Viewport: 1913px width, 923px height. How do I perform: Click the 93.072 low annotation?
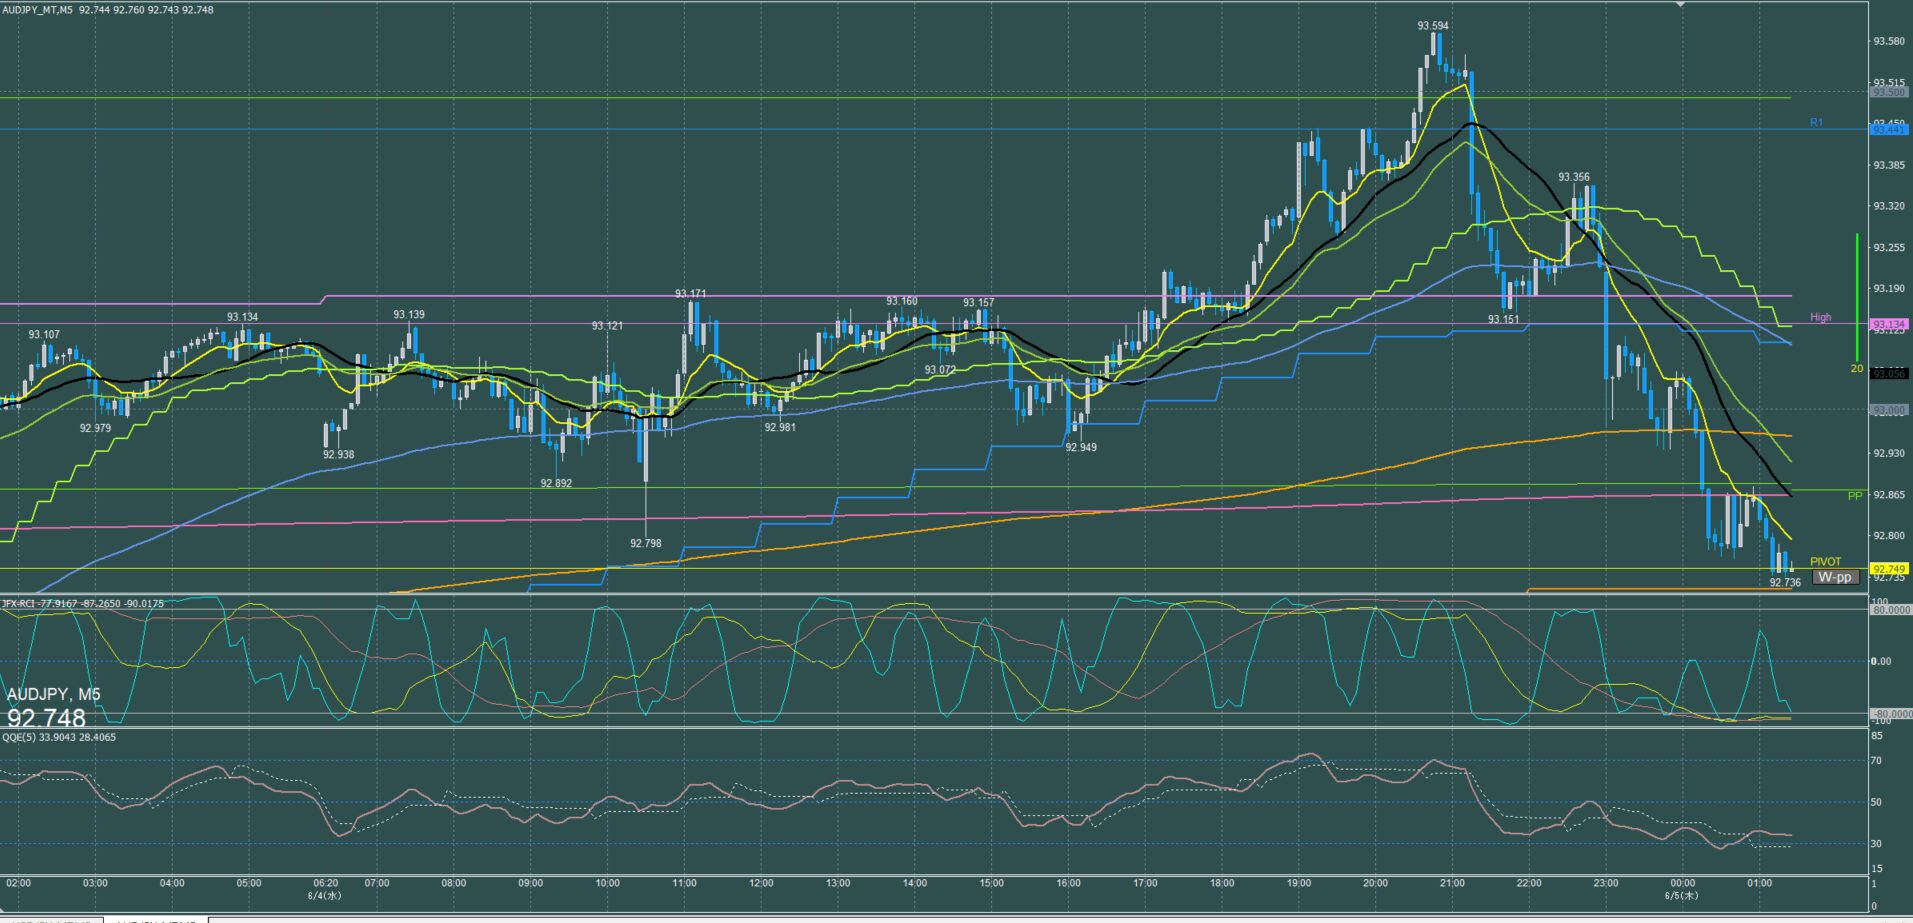940,370
